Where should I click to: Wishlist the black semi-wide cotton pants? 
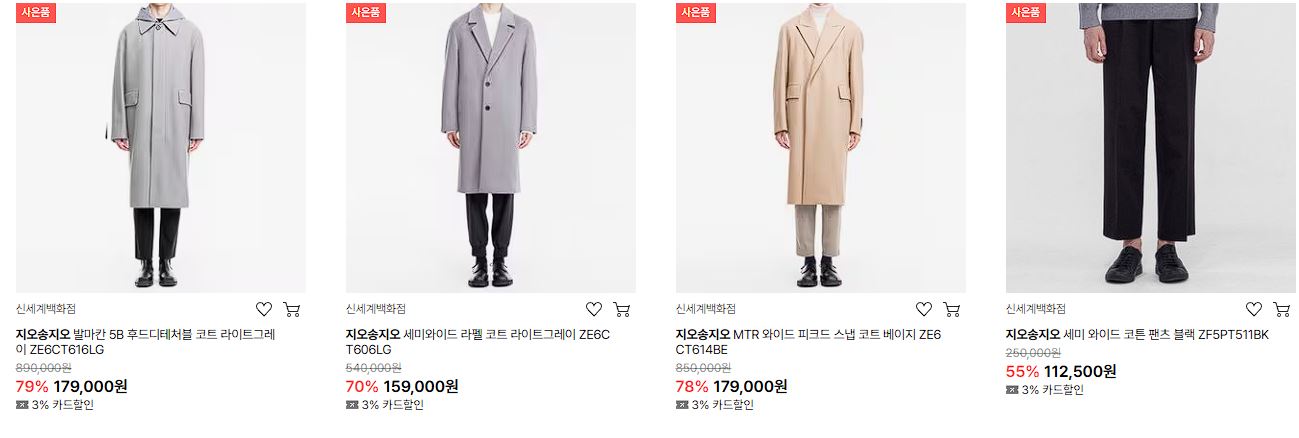(x=1254, y=309)
